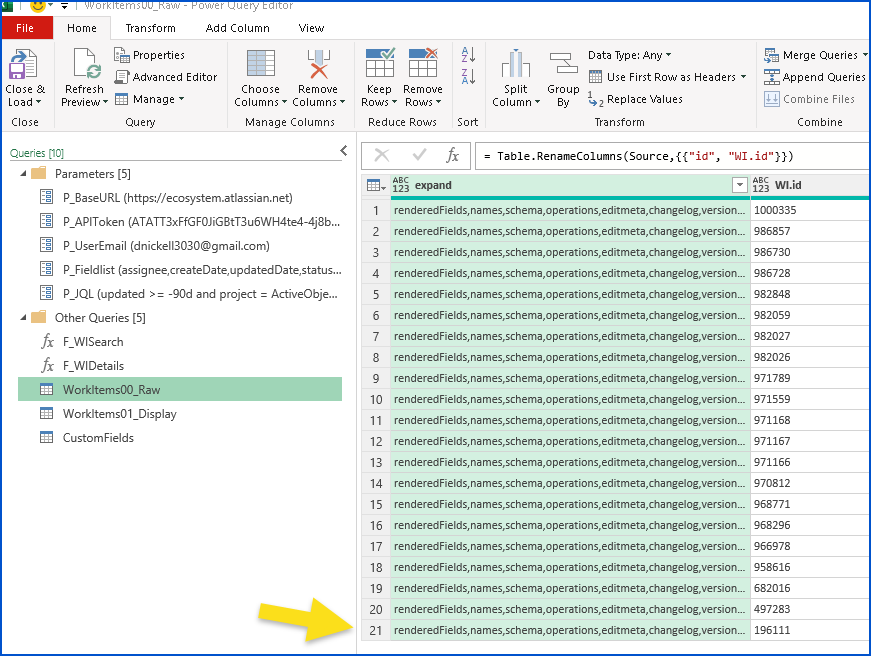Screen dimensions: 871x656
Task: Click Close & Load
Action: click(26, 75)
